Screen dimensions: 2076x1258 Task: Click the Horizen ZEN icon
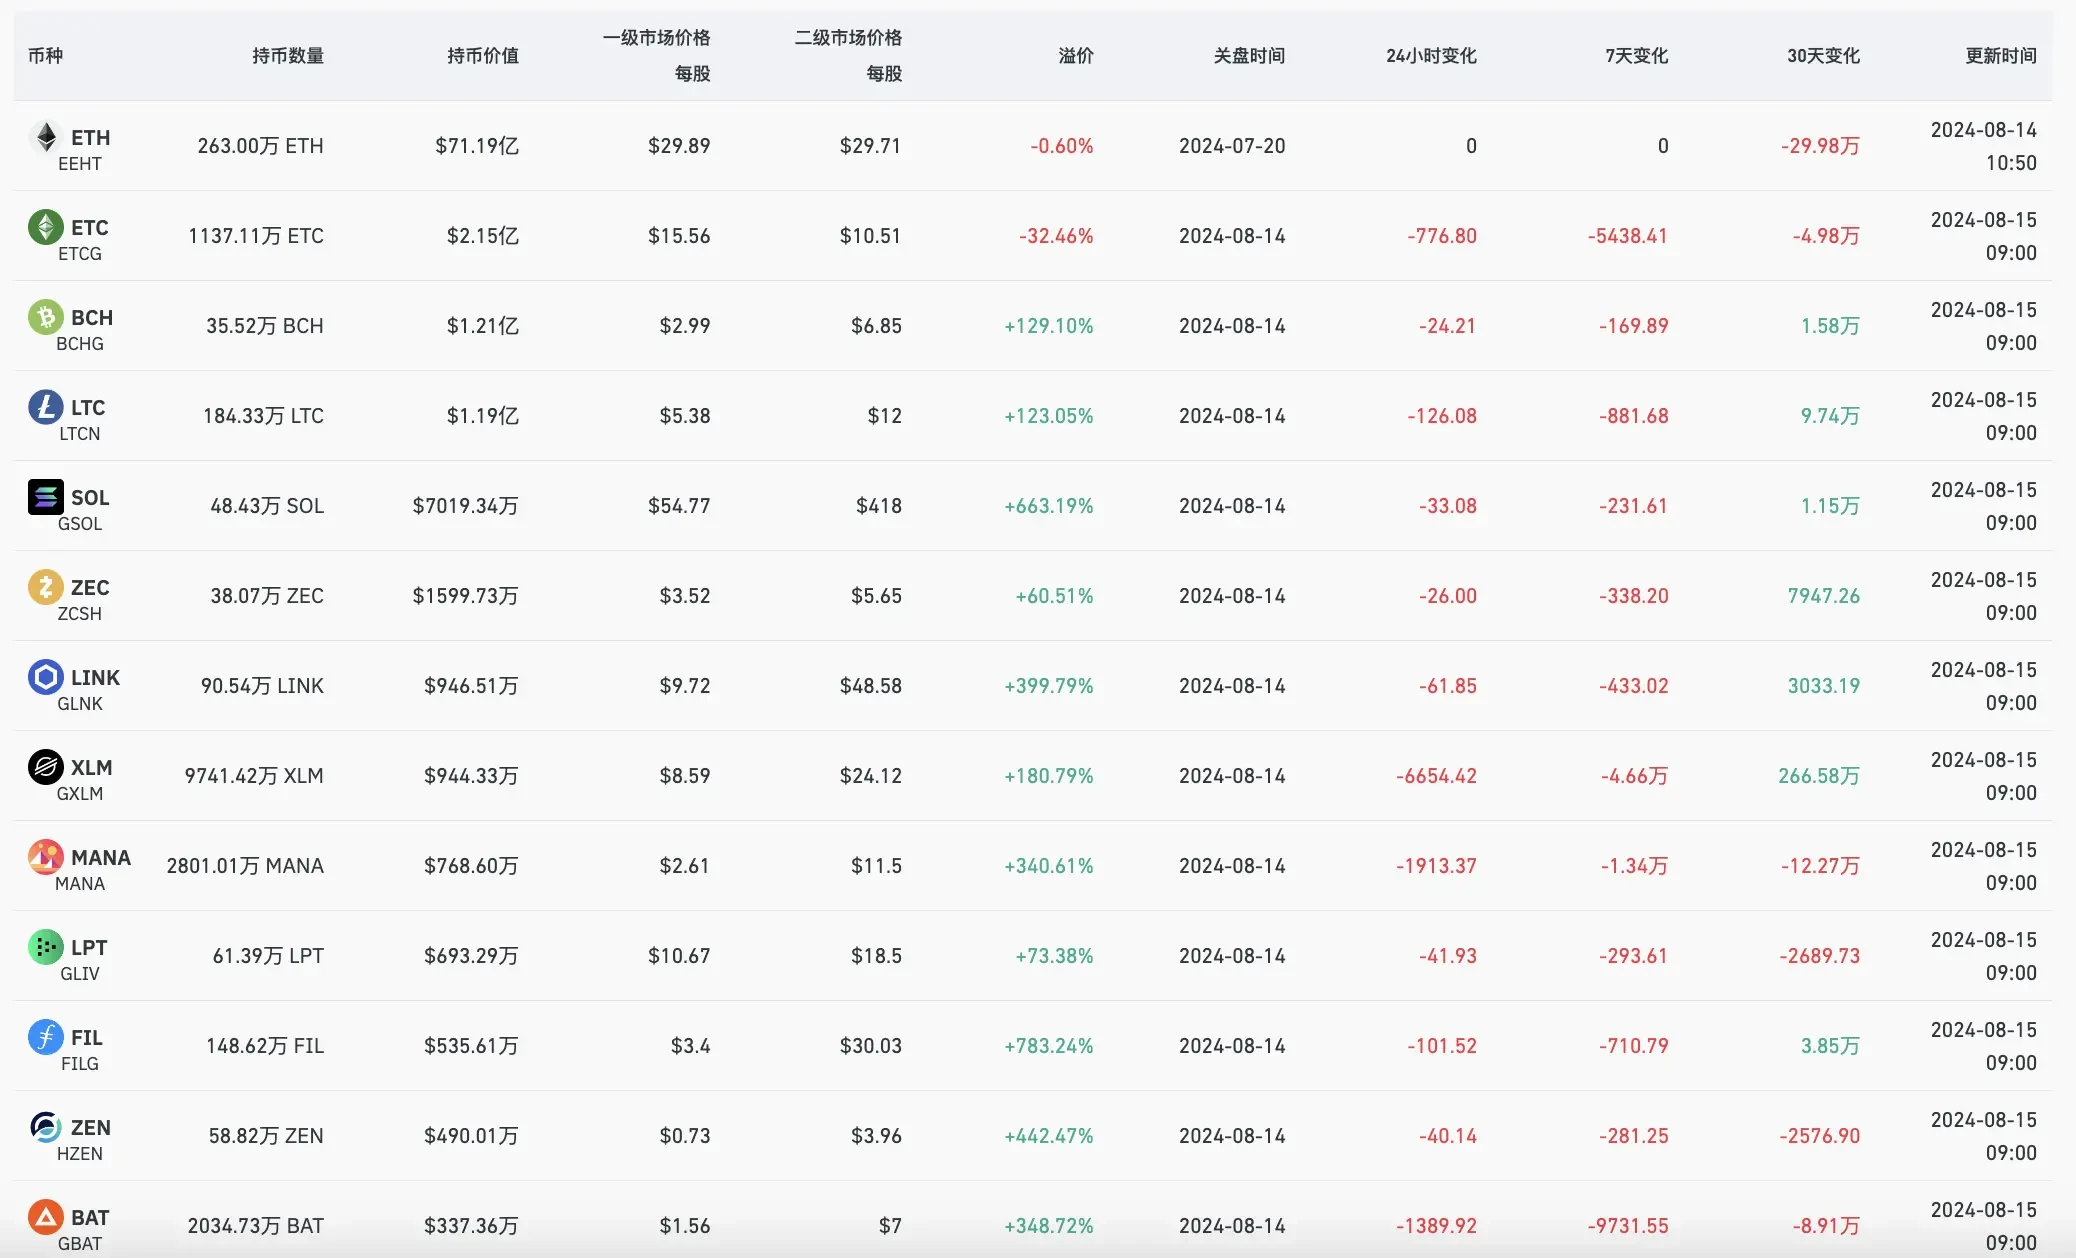(45, 1127)
